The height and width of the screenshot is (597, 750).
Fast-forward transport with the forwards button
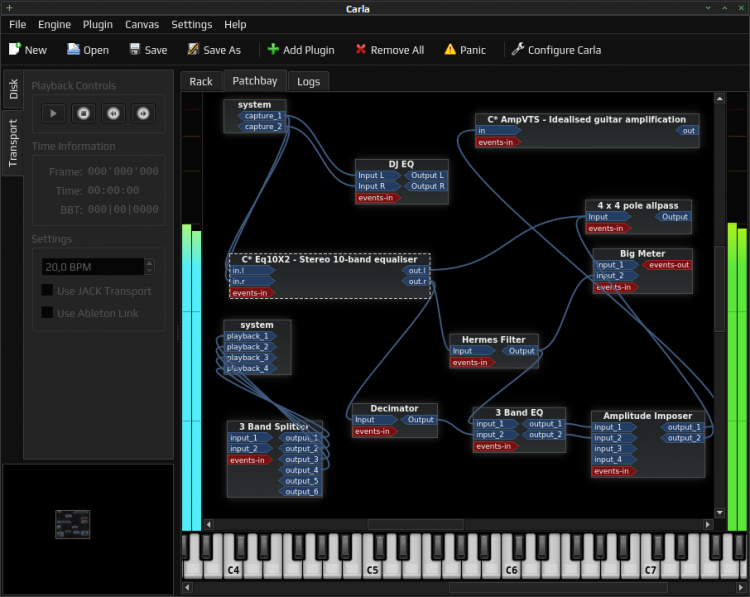click(143, 113)
